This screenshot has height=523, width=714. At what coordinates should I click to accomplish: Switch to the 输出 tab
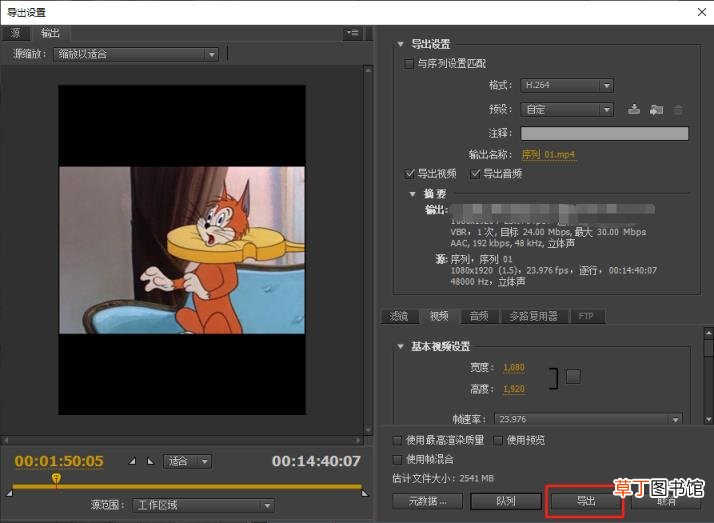[50, 33]
